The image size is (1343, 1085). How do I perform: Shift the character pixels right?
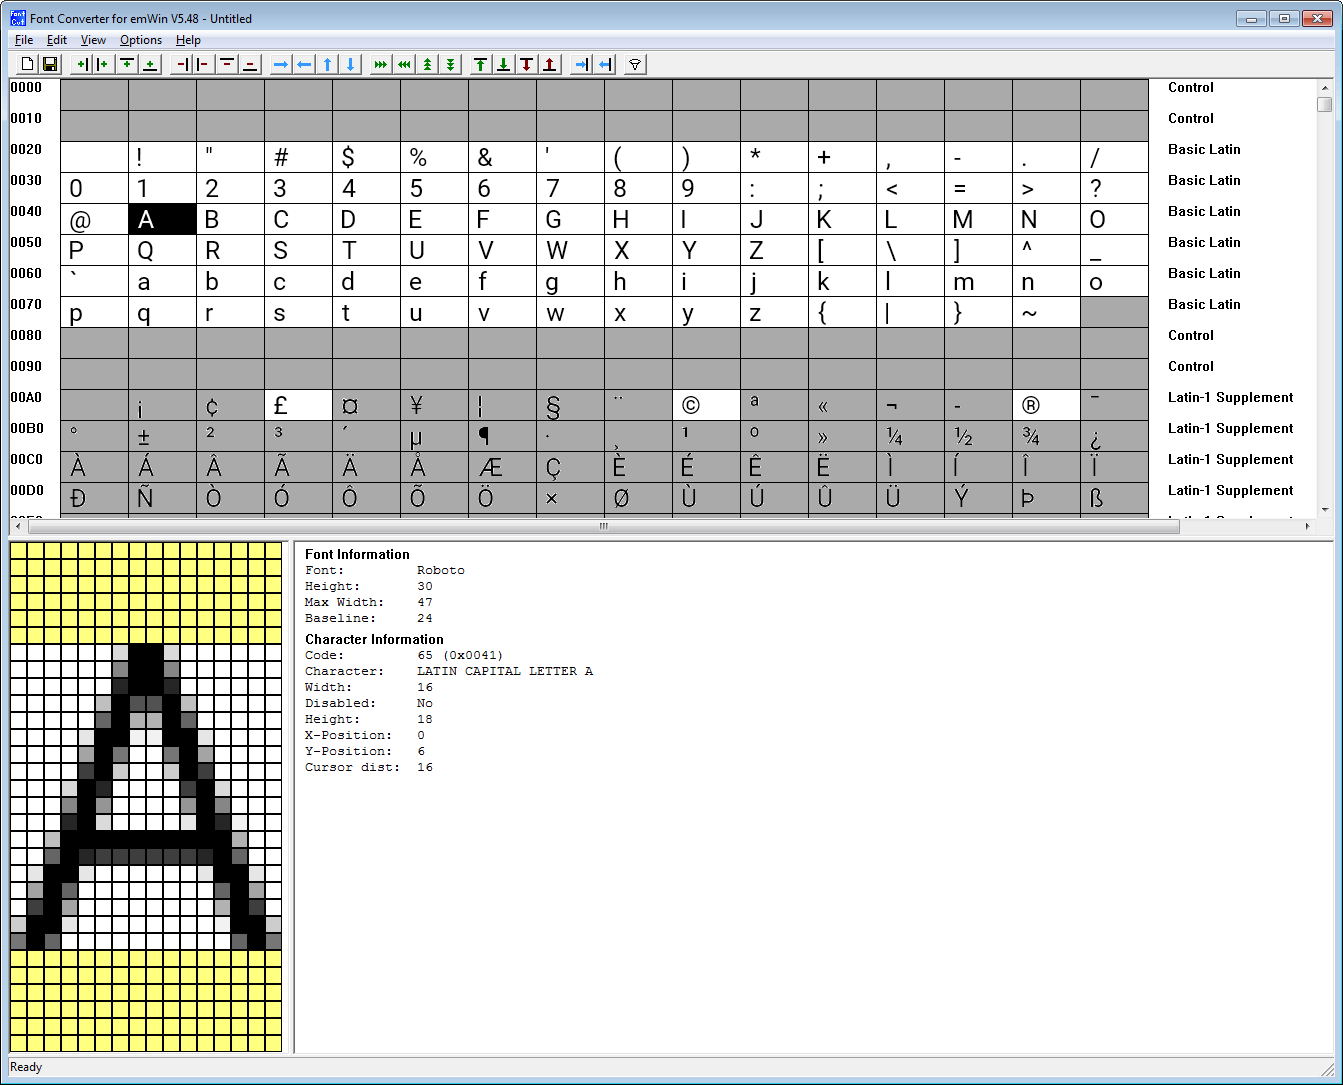(280, 63)
